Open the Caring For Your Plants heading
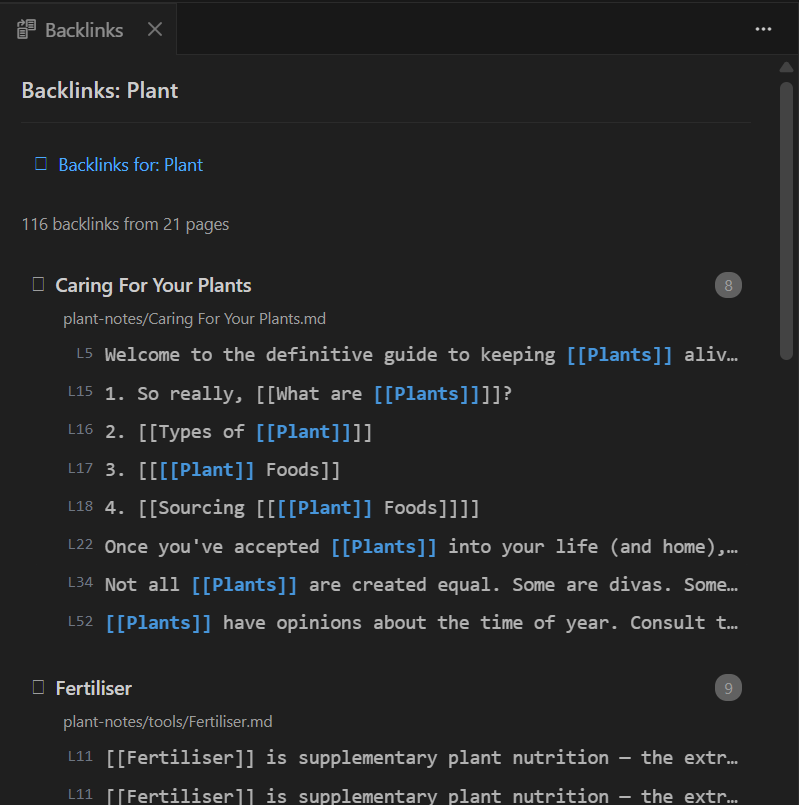Image resolution: width=799 pixels, height=805 pixels. point(153,285)
